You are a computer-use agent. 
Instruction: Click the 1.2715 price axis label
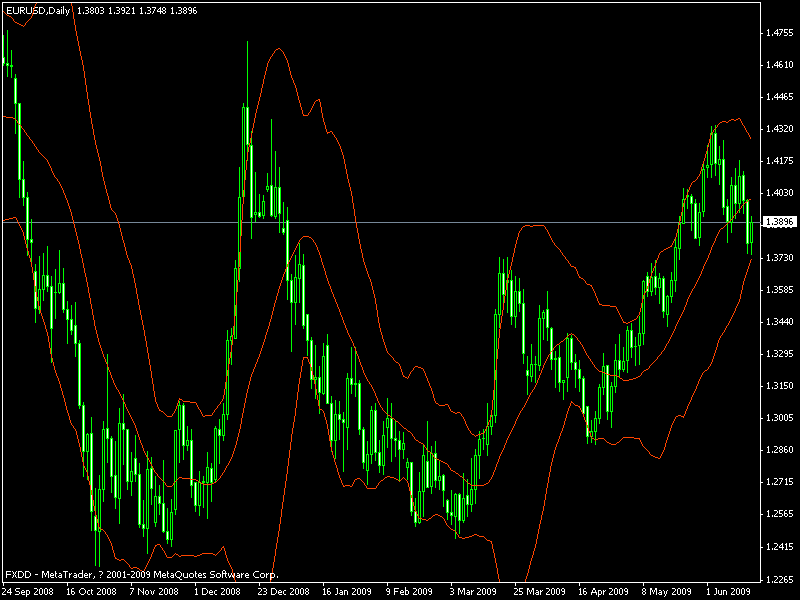pos(780,482)
